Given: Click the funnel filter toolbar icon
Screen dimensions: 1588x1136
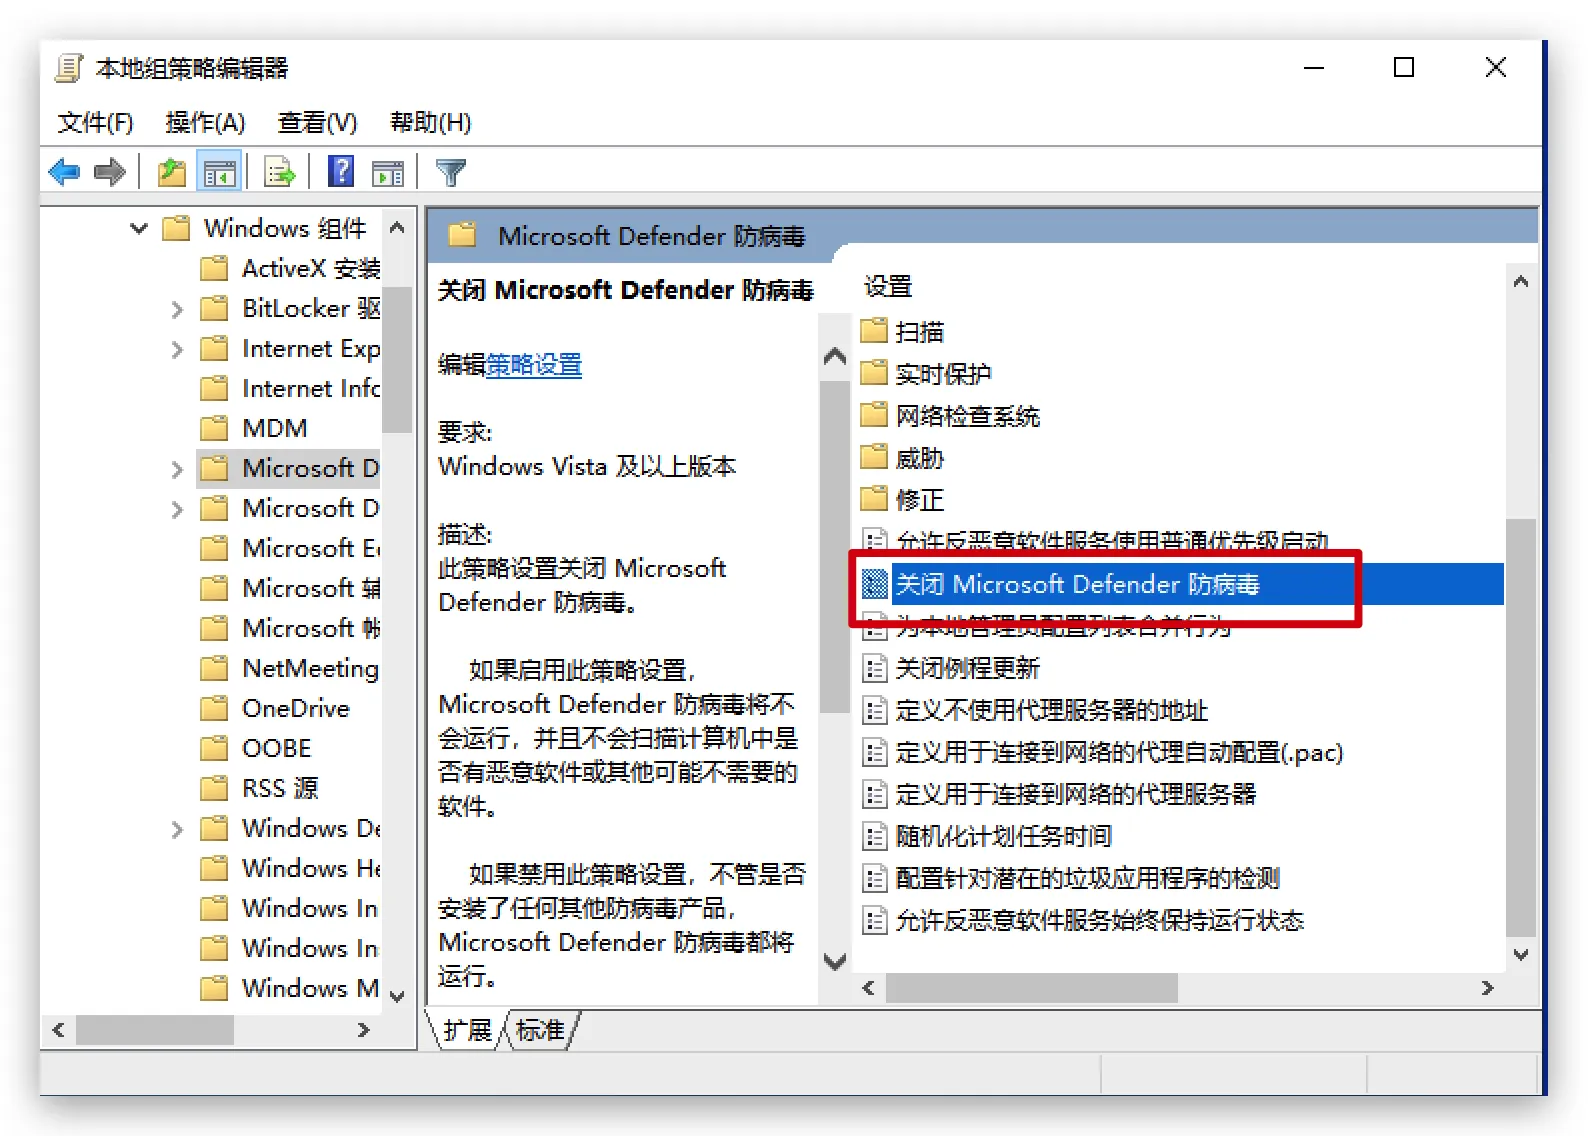Looking at the screenshot, I should click(451, 173).
